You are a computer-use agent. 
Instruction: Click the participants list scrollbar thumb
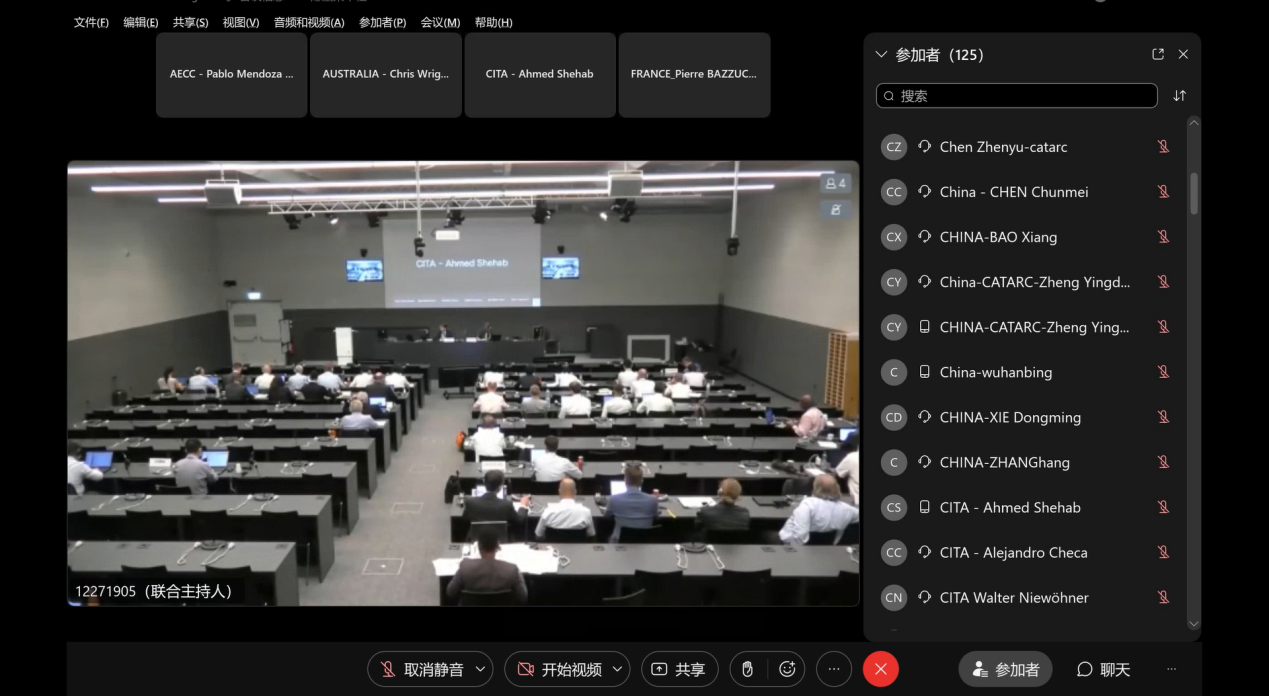point(1193,192)
